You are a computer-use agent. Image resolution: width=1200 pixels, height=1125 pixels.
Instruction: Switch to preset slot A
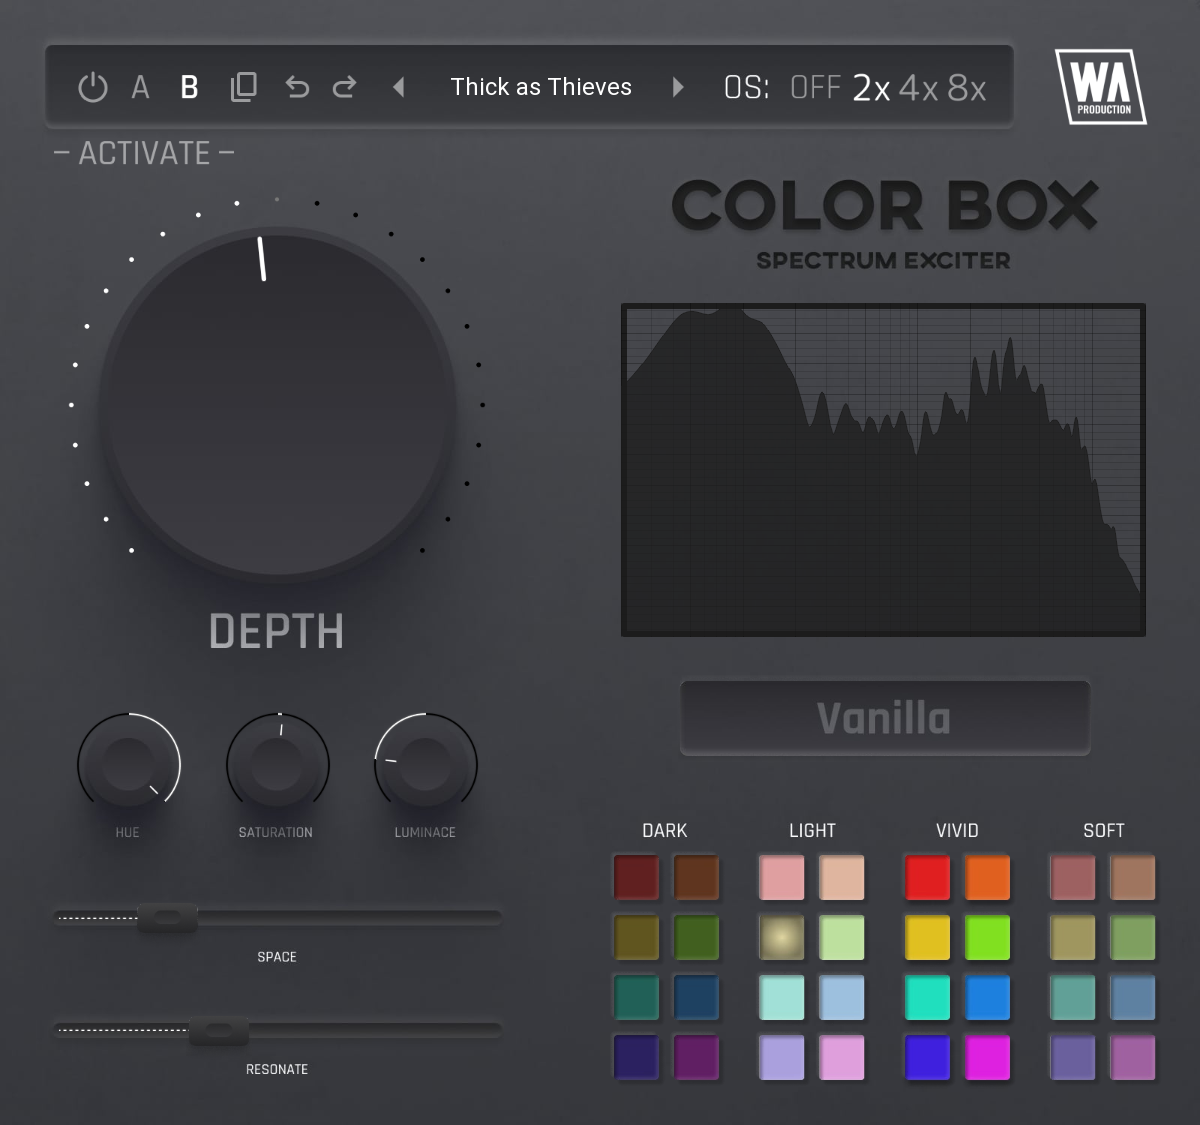[x=140, y=87]
